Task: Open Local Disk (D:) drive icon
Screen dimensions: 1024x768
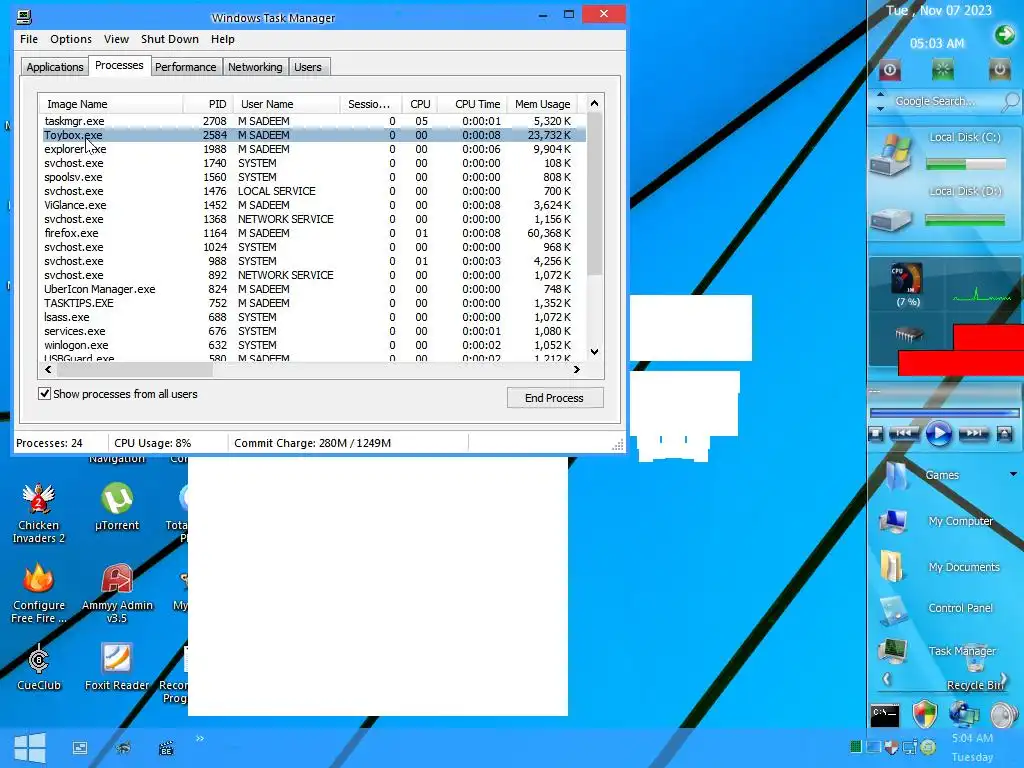Action: click(891, 219)
